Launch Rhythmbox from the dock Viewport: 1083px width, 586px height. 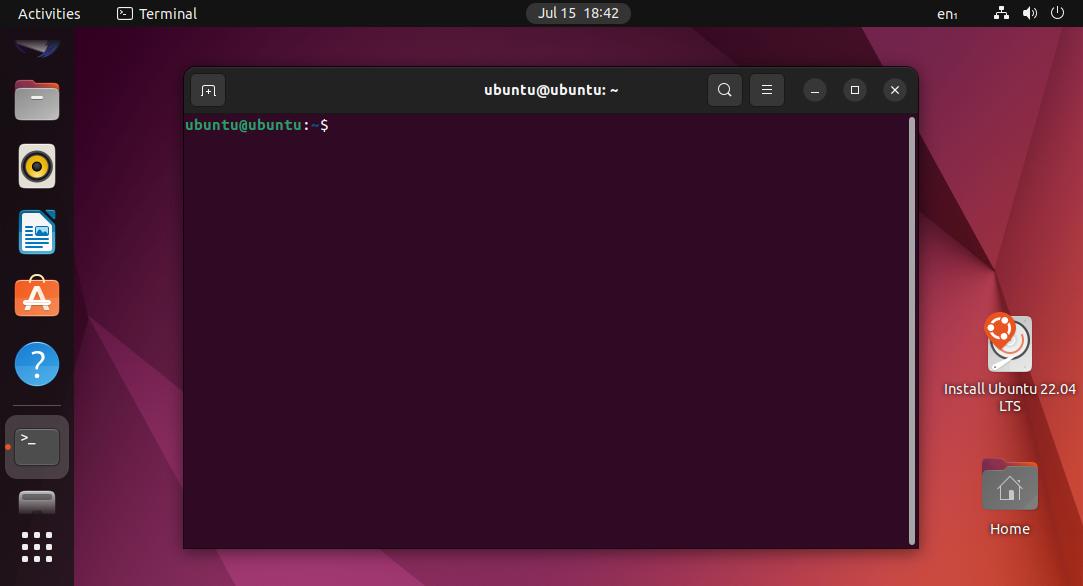[x=37, y=166]
